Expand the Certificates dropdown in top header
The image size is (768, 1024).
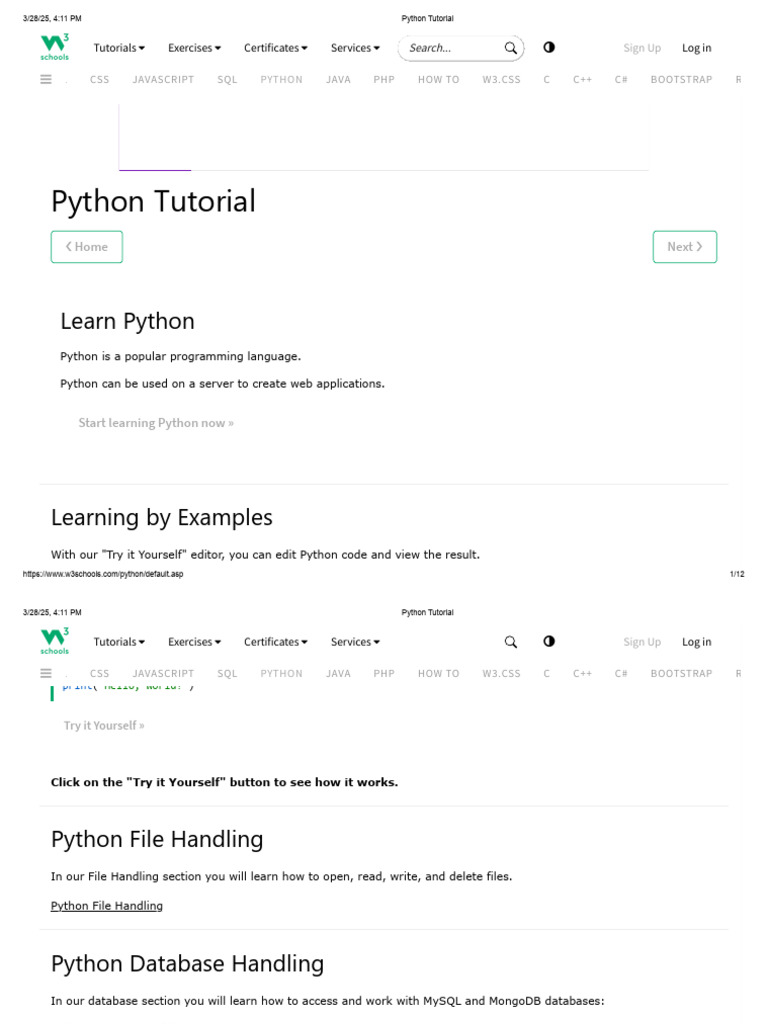coord(275,48)
